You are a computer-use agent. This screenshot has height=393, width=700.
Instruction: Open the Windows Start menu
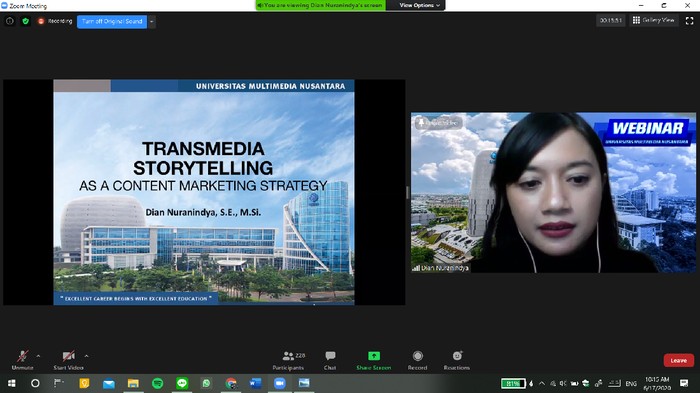coord(12,383)
